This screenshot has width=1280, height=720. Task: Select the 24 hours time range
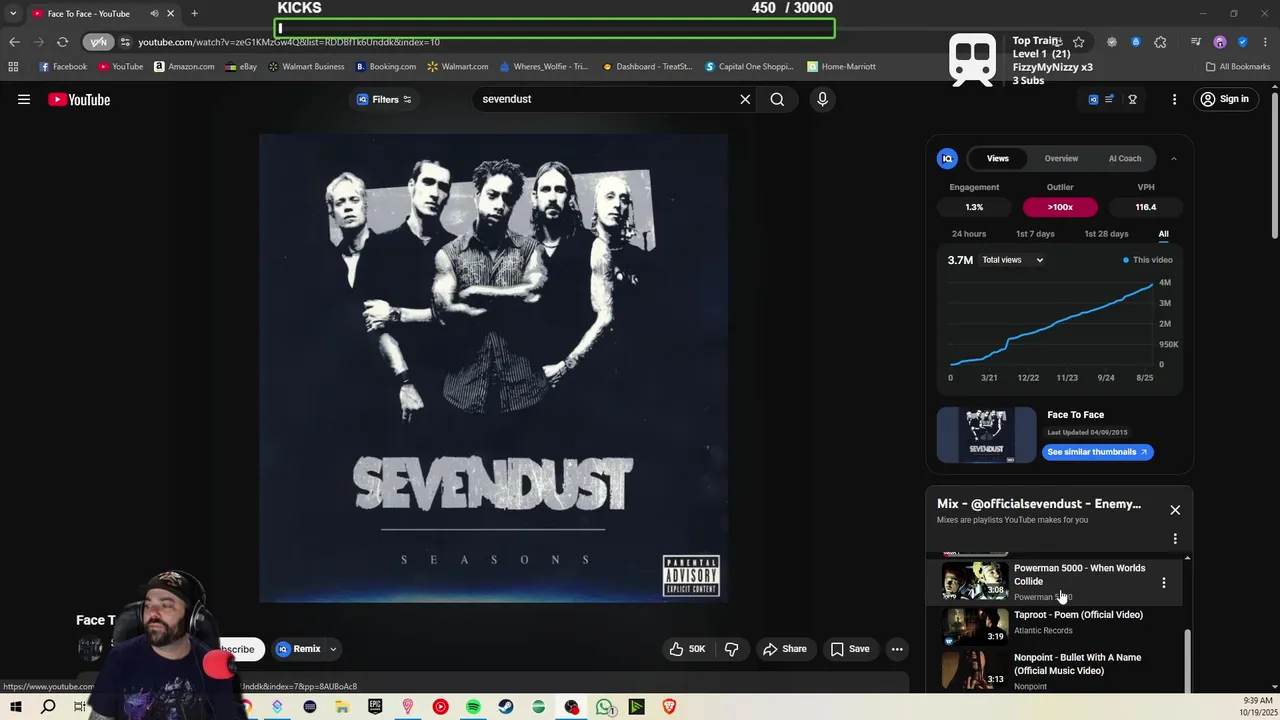[x=969, y=234]
